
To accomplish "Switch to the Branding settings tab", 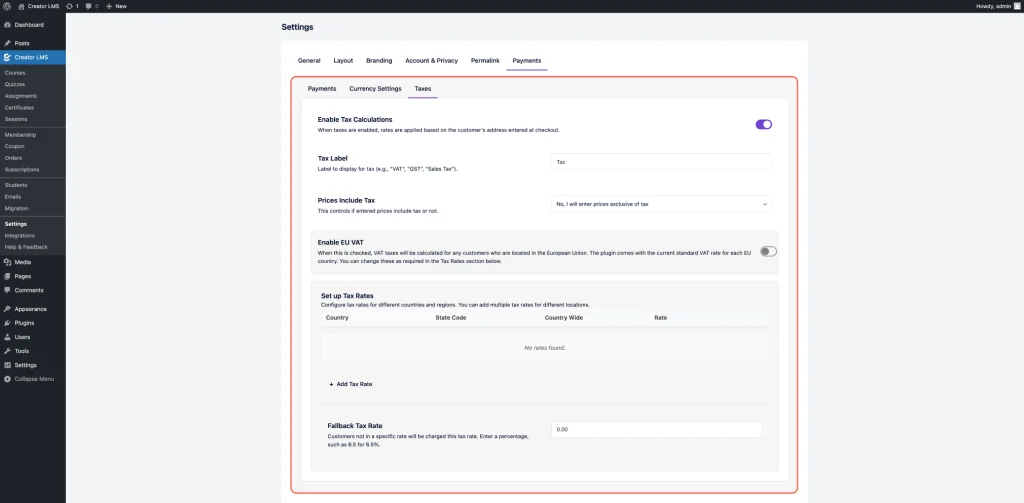I will pyautogui.click(x=379, y=61).
